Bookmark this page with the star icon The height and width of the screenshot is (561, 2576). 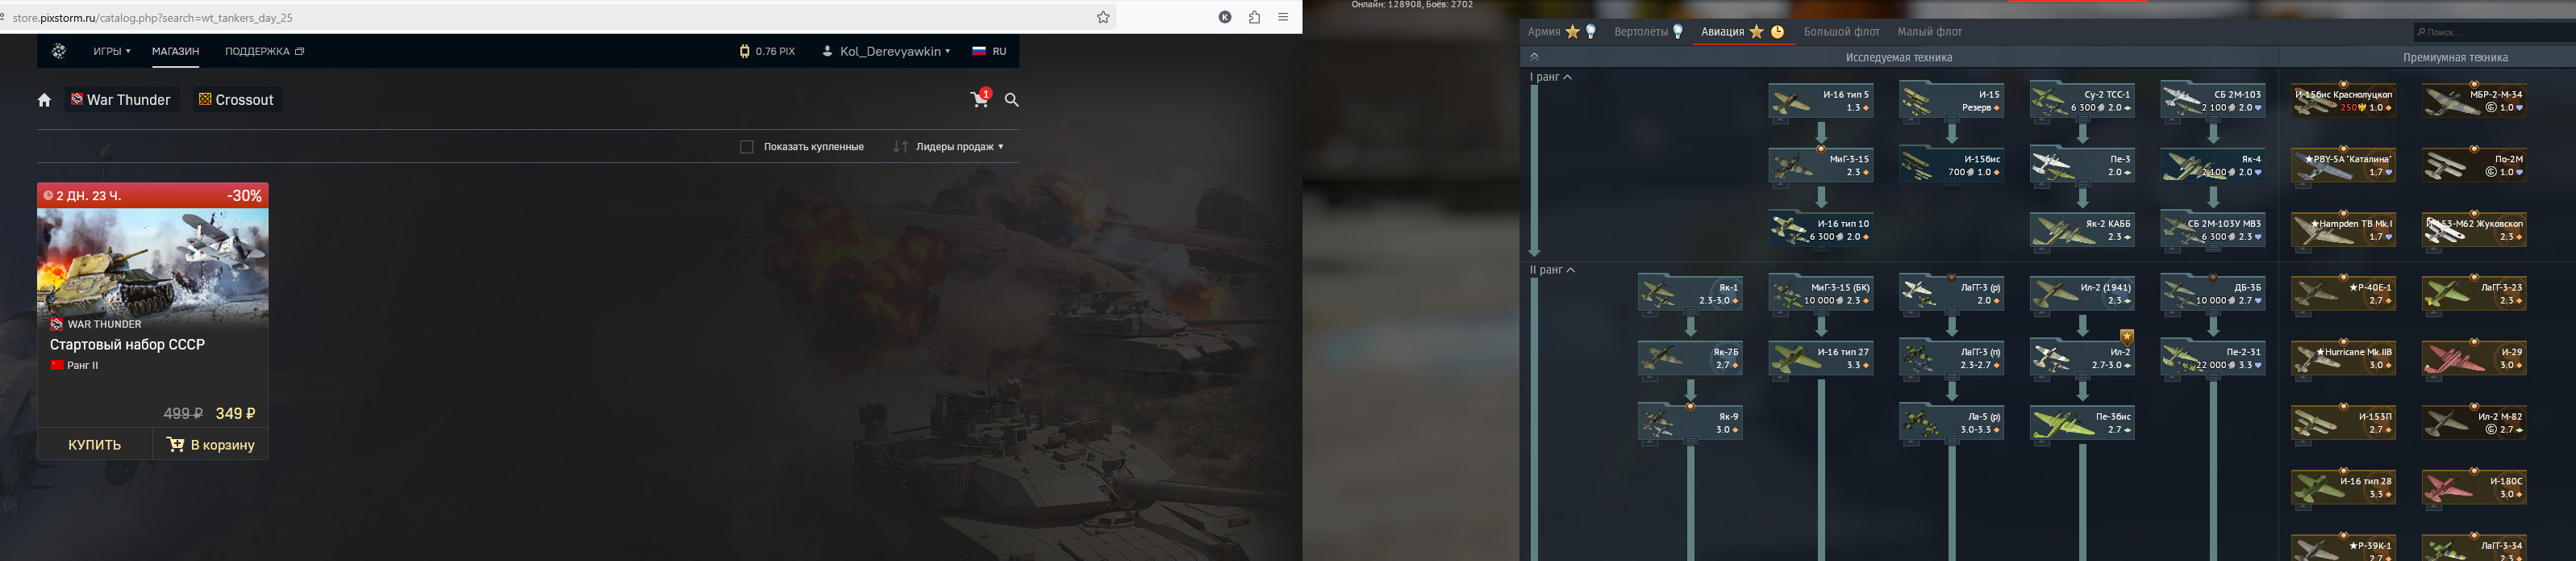(1103, 17)
